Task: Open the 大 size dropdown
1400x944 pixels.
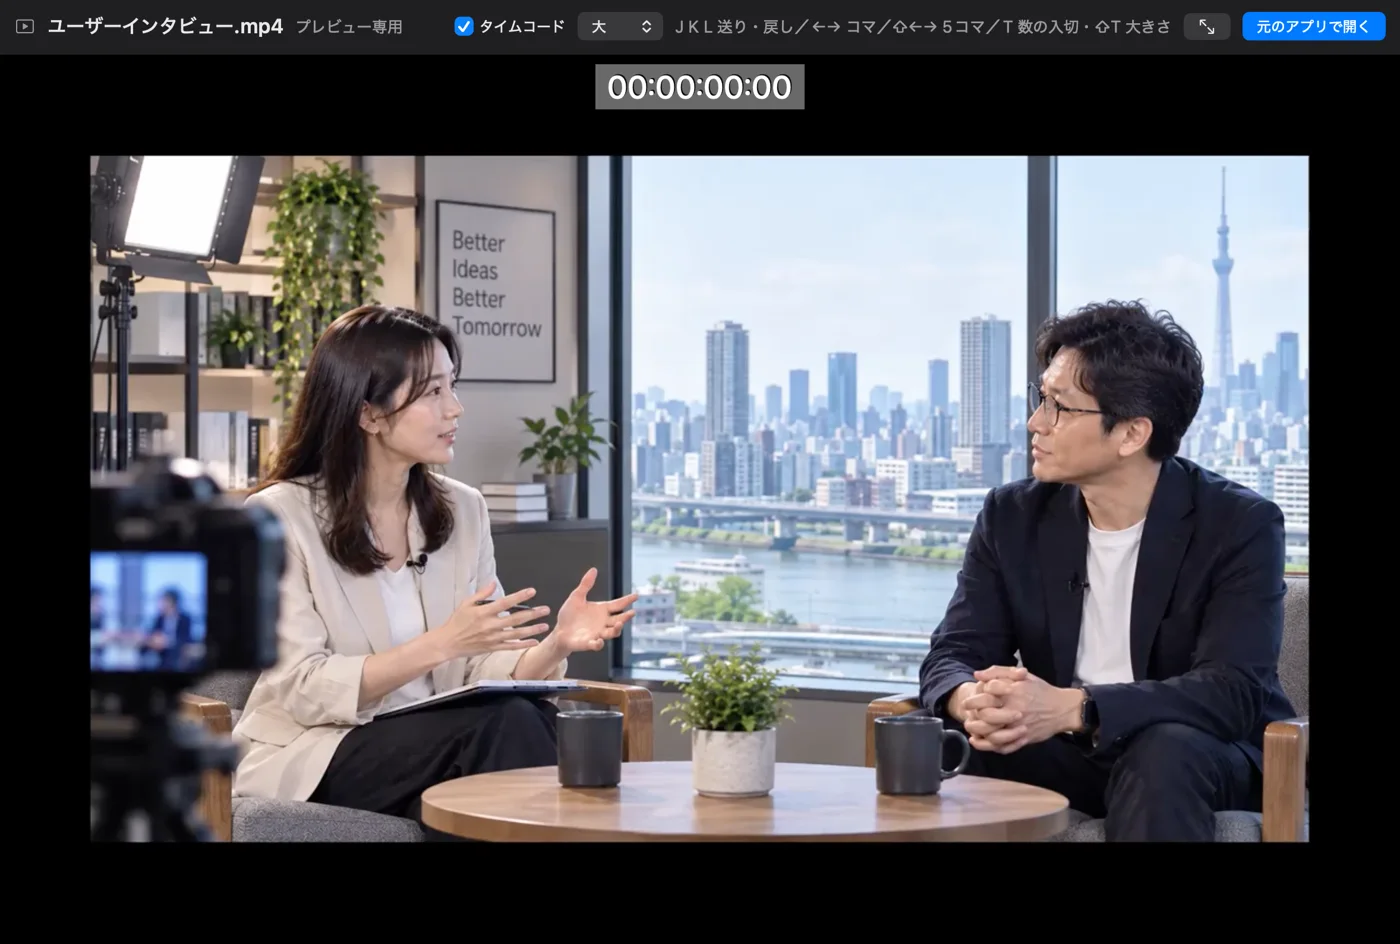Action: click(620, 27)
